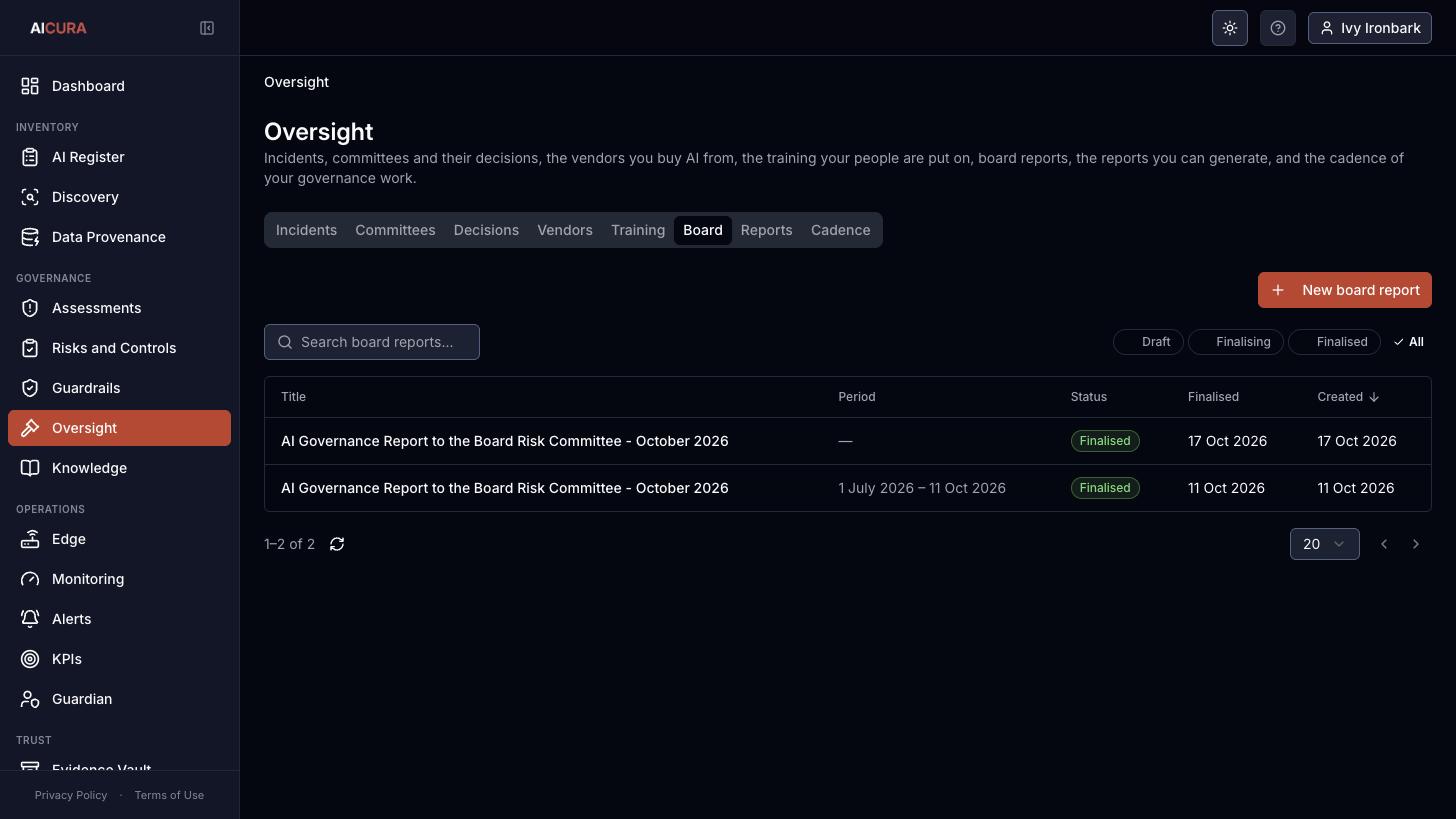
Task: Select the Cadence tab
Action: [x=840, y=230]
